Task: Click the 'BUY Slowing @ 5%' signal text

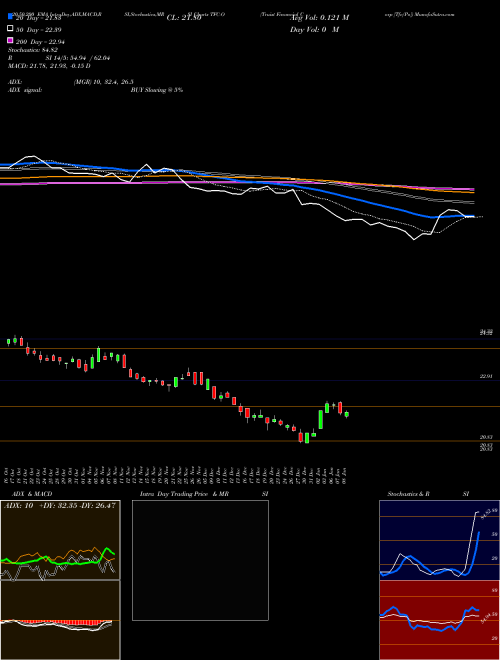Action: (x=157, y=90)
